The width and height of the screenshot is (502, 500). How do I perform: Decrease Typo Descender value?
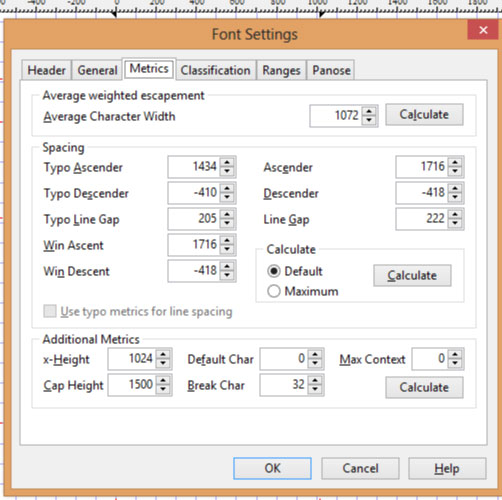[x=227, y=197]
